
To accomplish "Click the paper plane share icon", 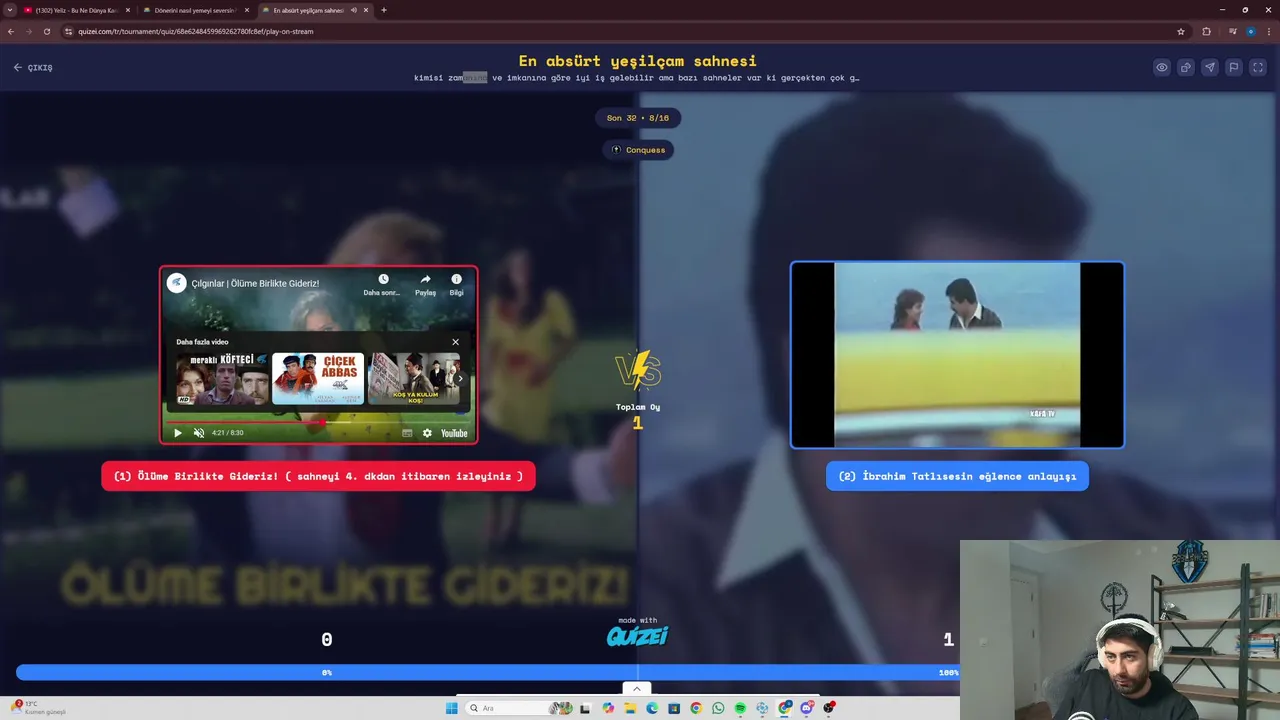I will coord(1210,68).
